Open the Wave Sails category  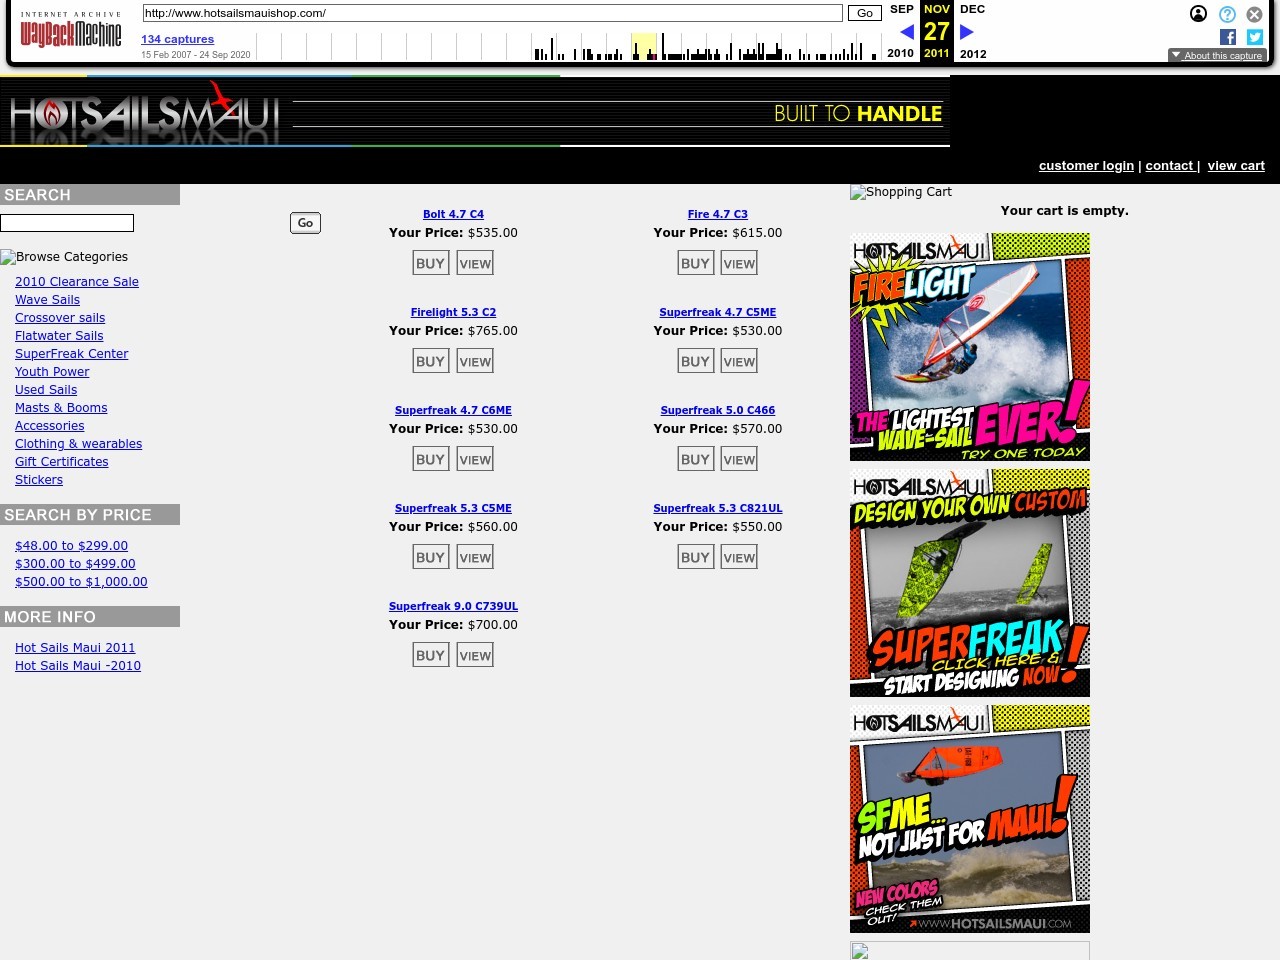47,300
